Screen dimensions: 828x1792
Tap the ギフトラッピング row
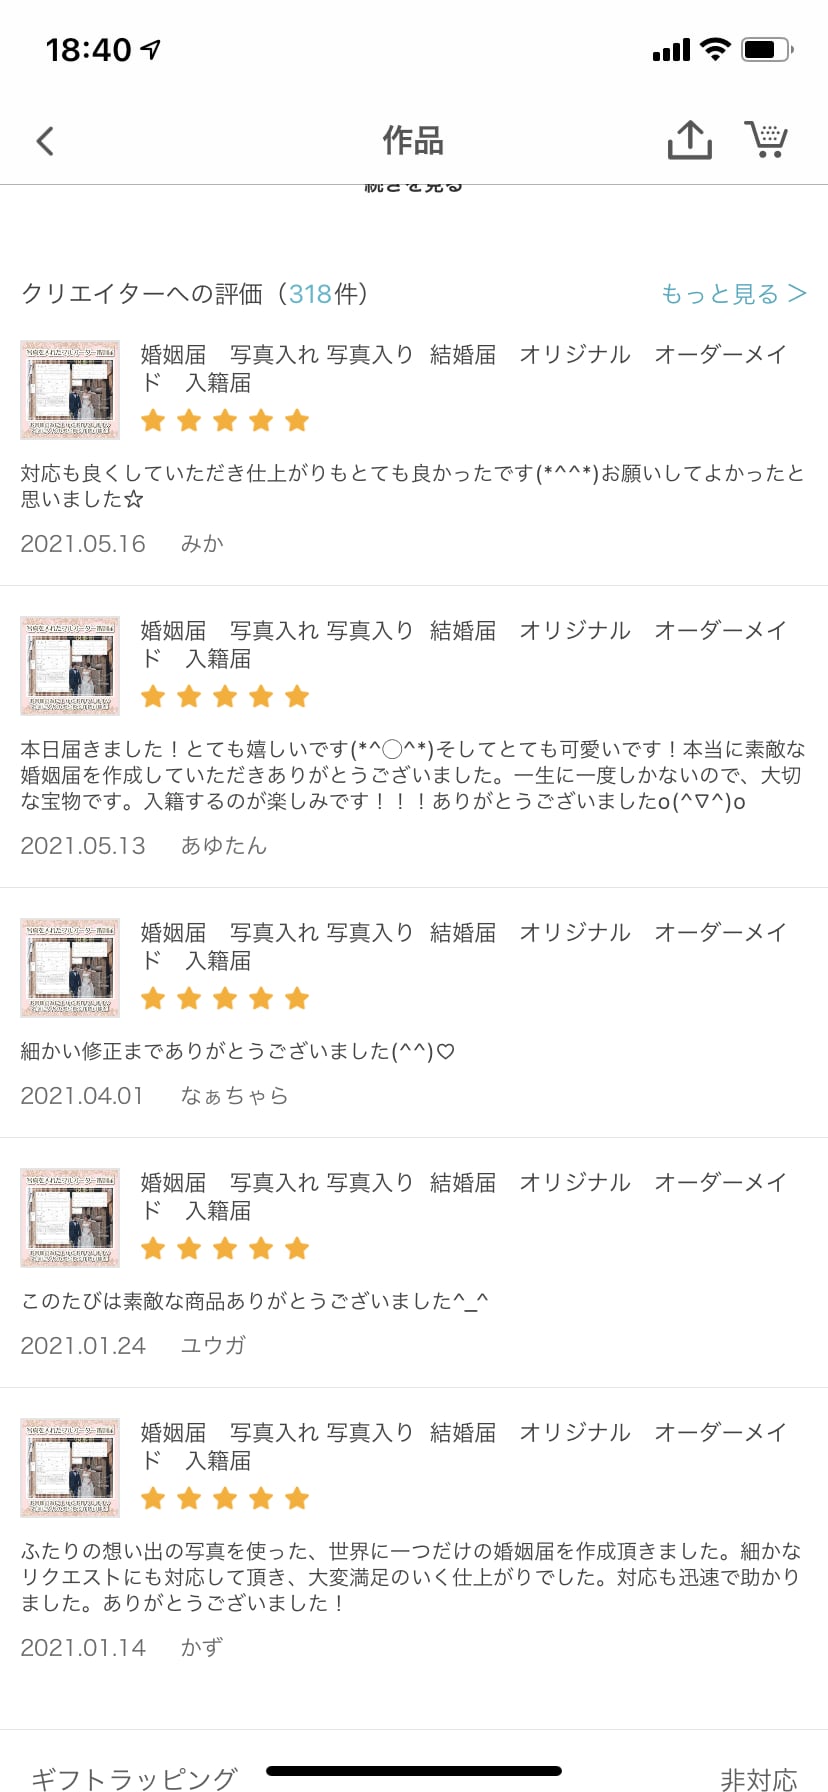pos(134,1778)
